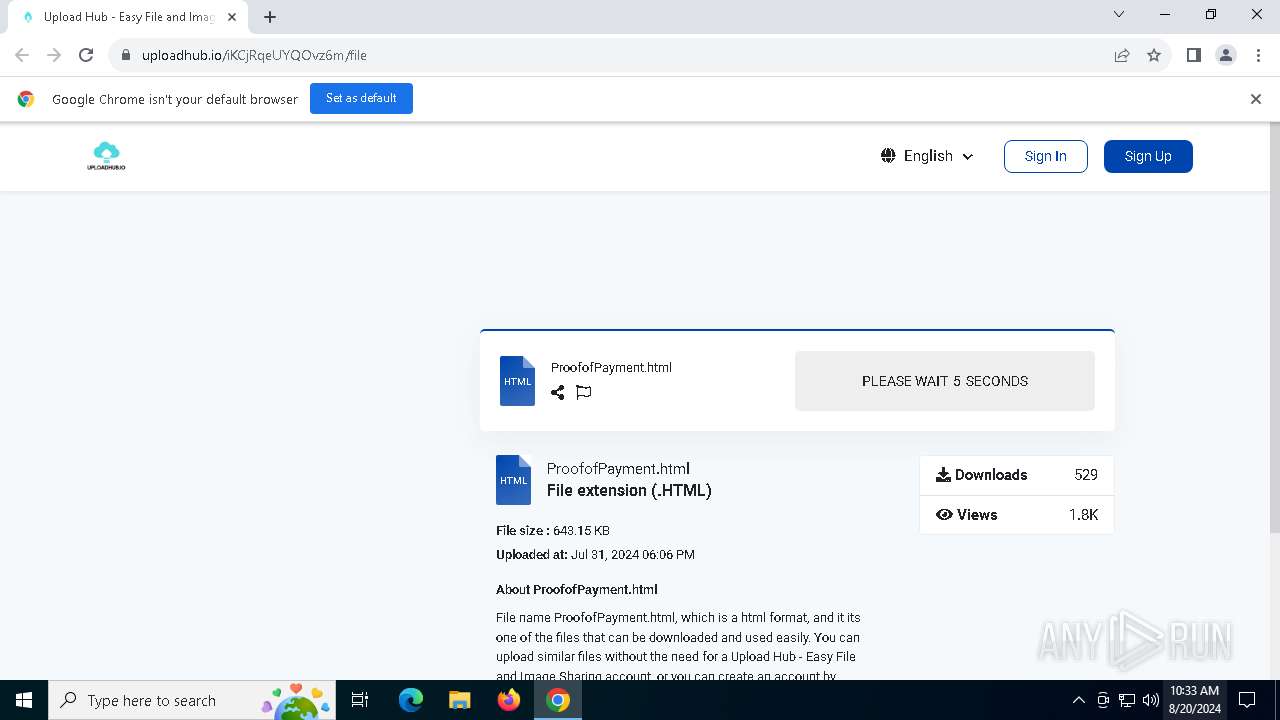Open the Chrome profile avatar
The height and width of the screenshot is (720, 1280).
1226,55
